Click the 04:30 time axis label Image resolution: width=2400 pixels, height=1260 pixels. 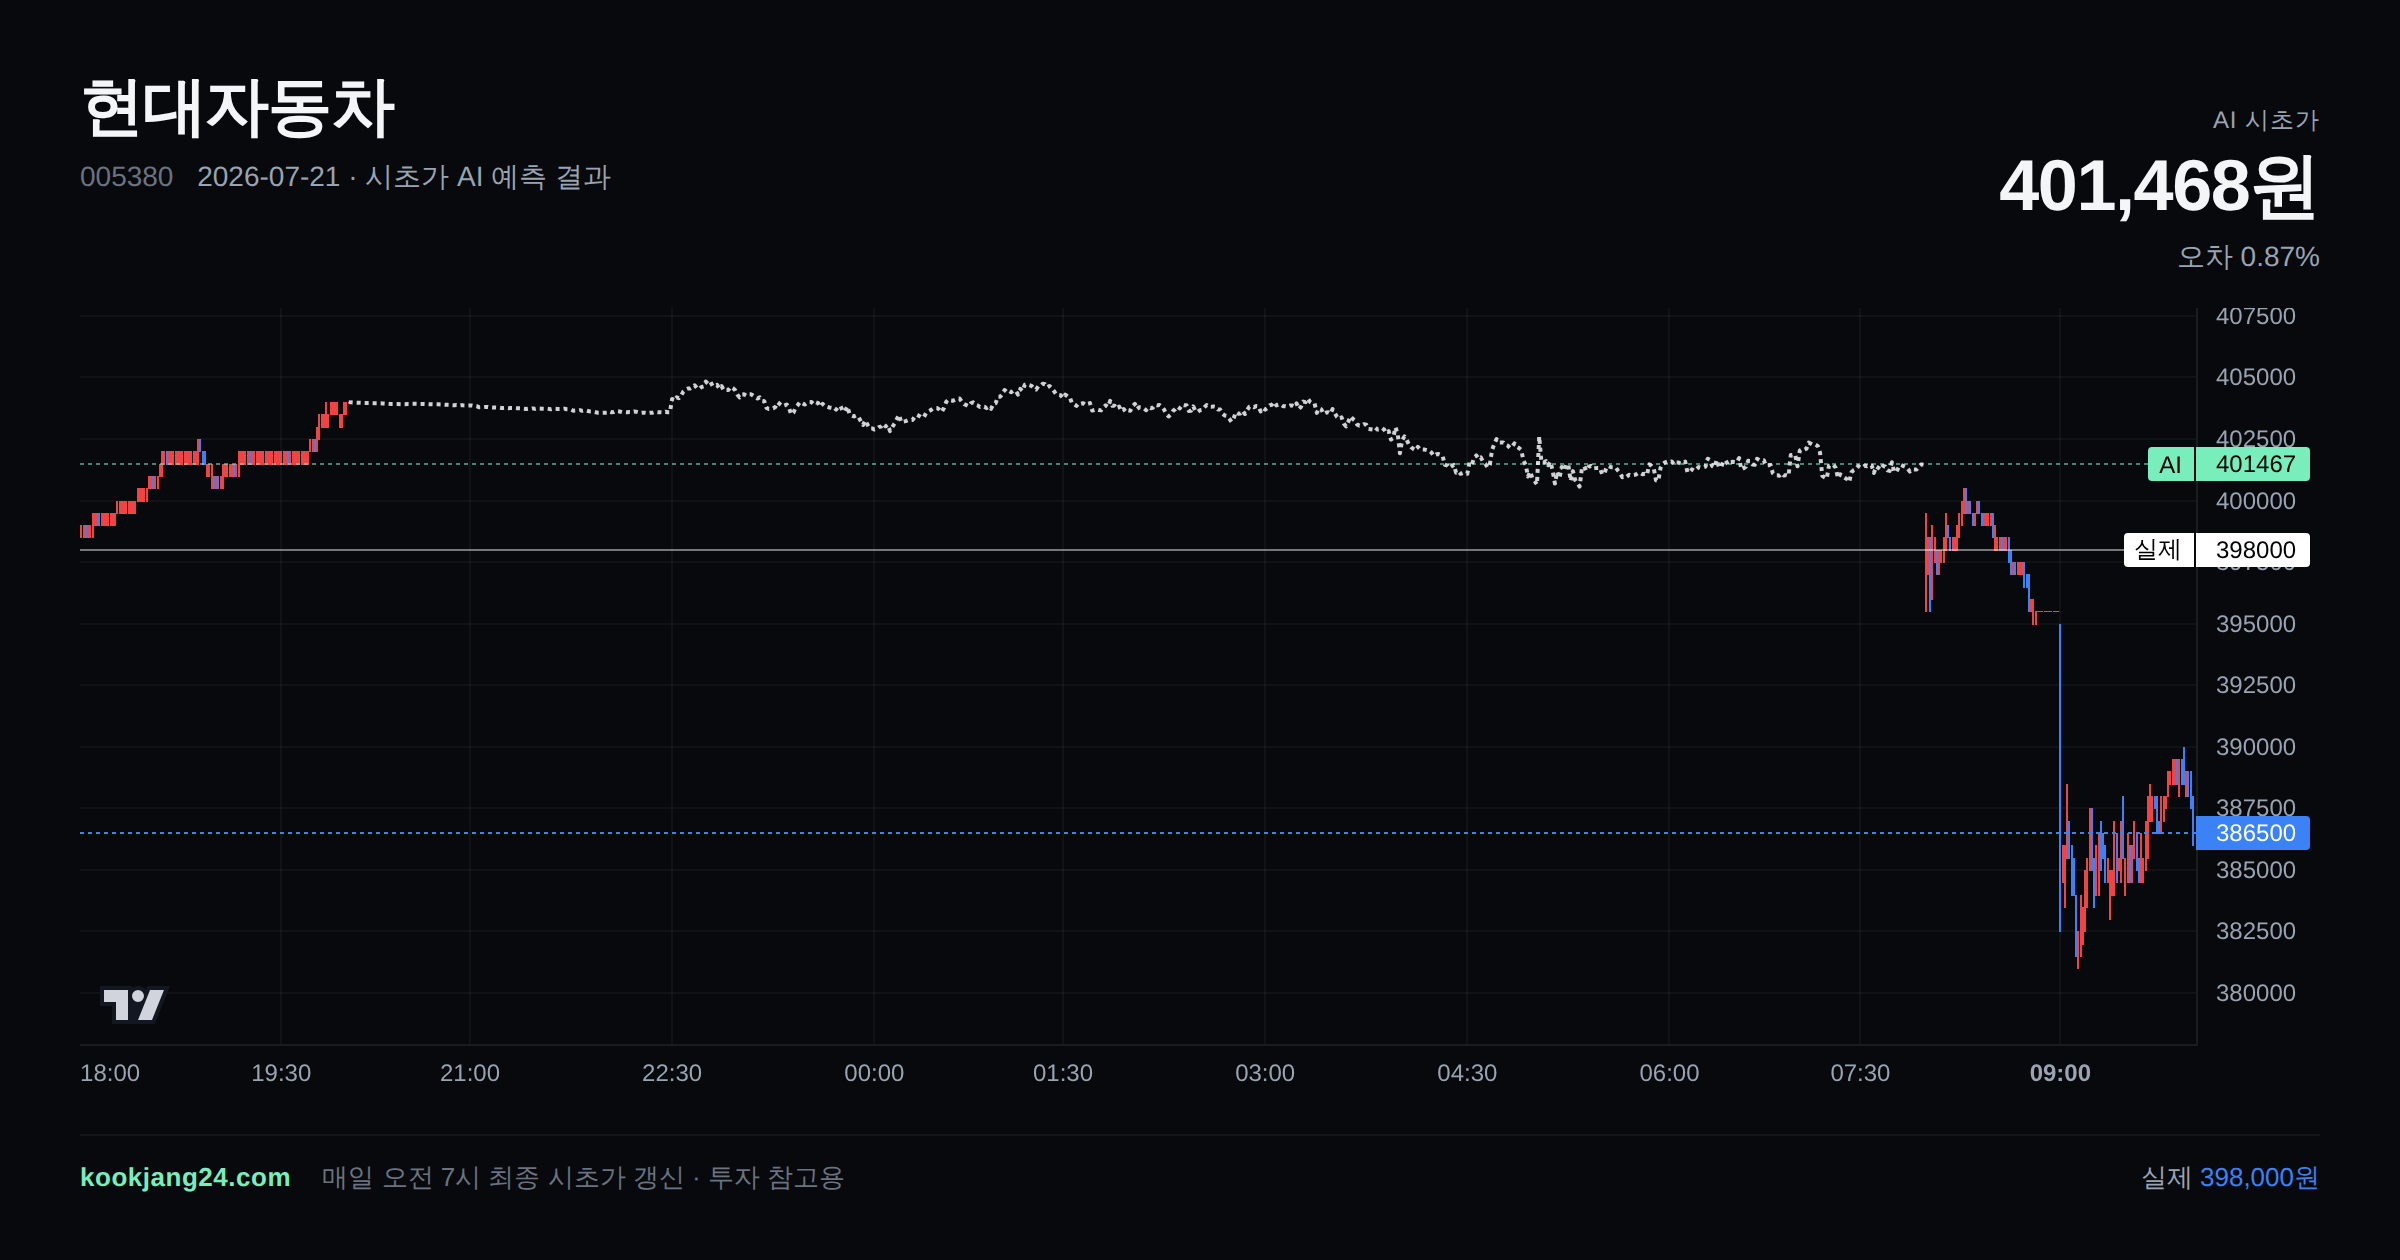point(1467,1073)
